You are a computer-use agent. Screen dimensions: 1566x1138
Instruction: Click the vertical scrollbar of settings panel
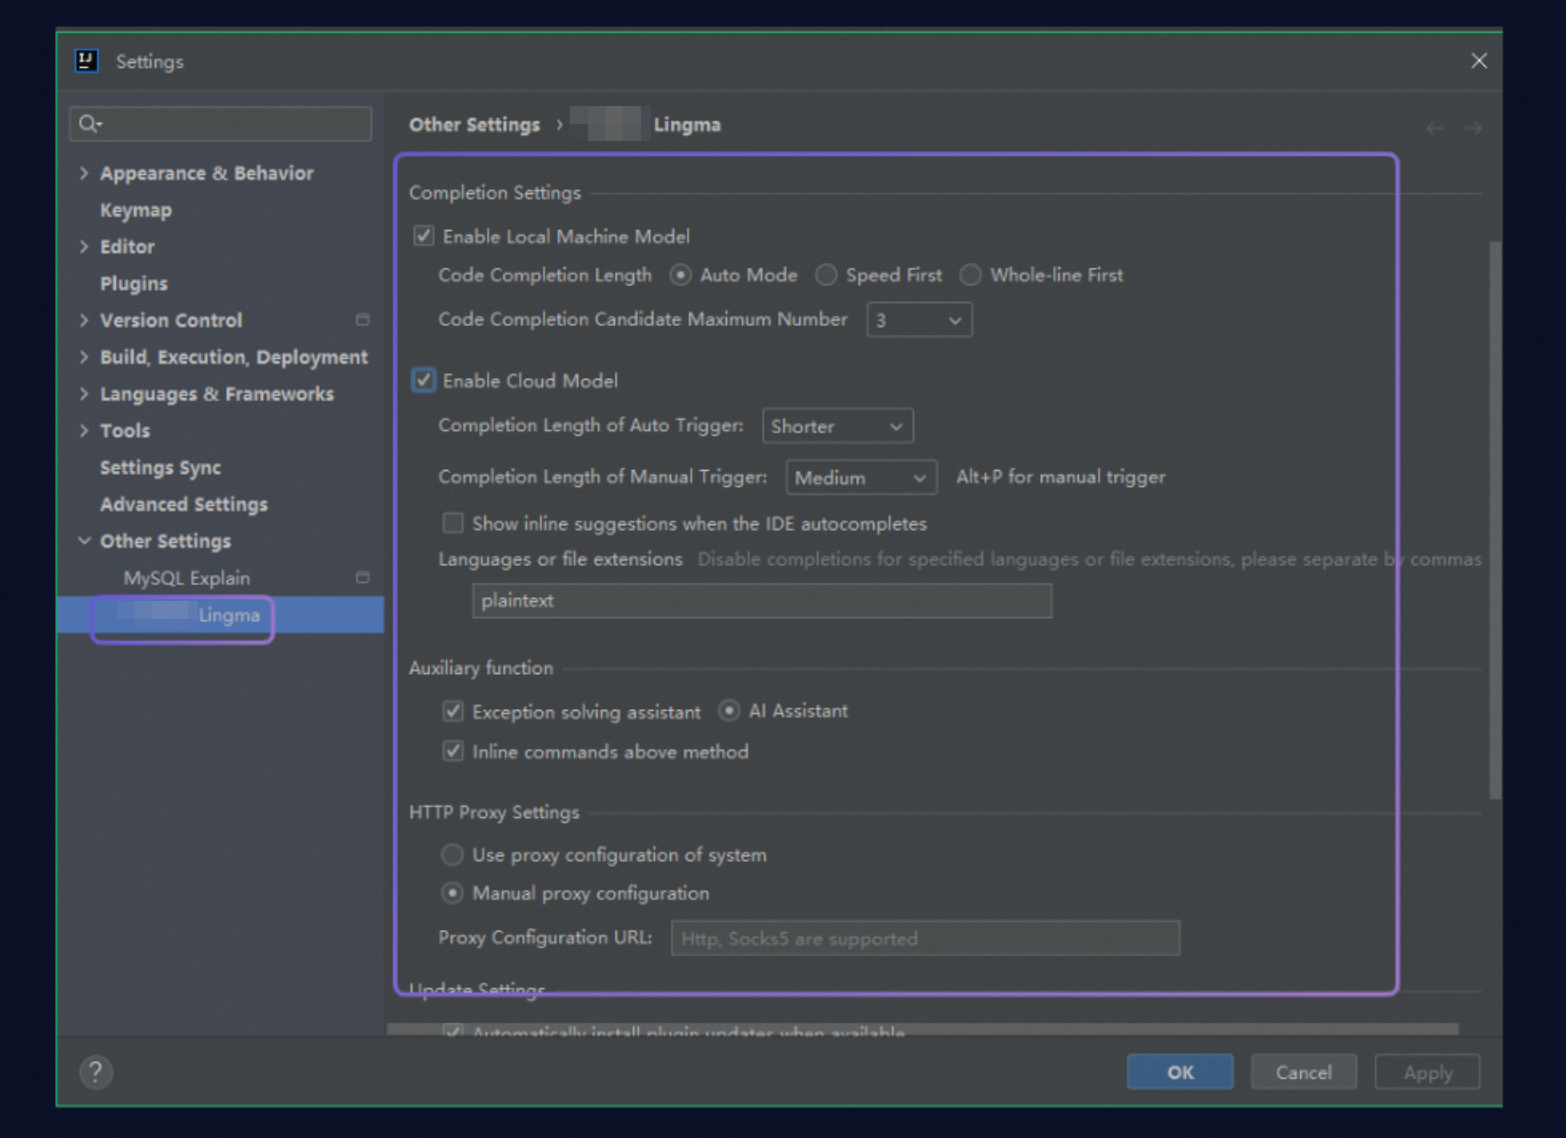point(1495,520)
